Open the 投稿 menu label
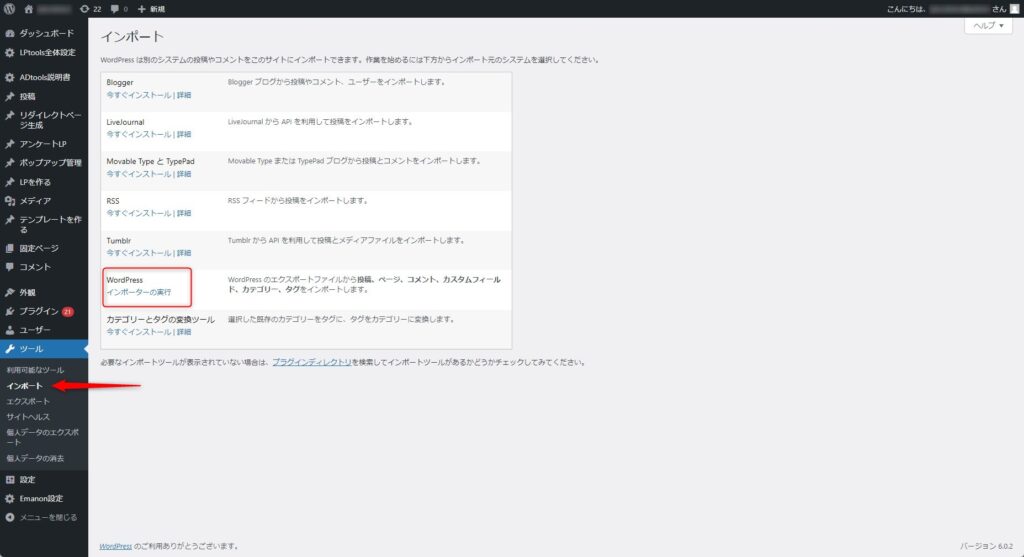1024x557 pixels. point(27,96)
